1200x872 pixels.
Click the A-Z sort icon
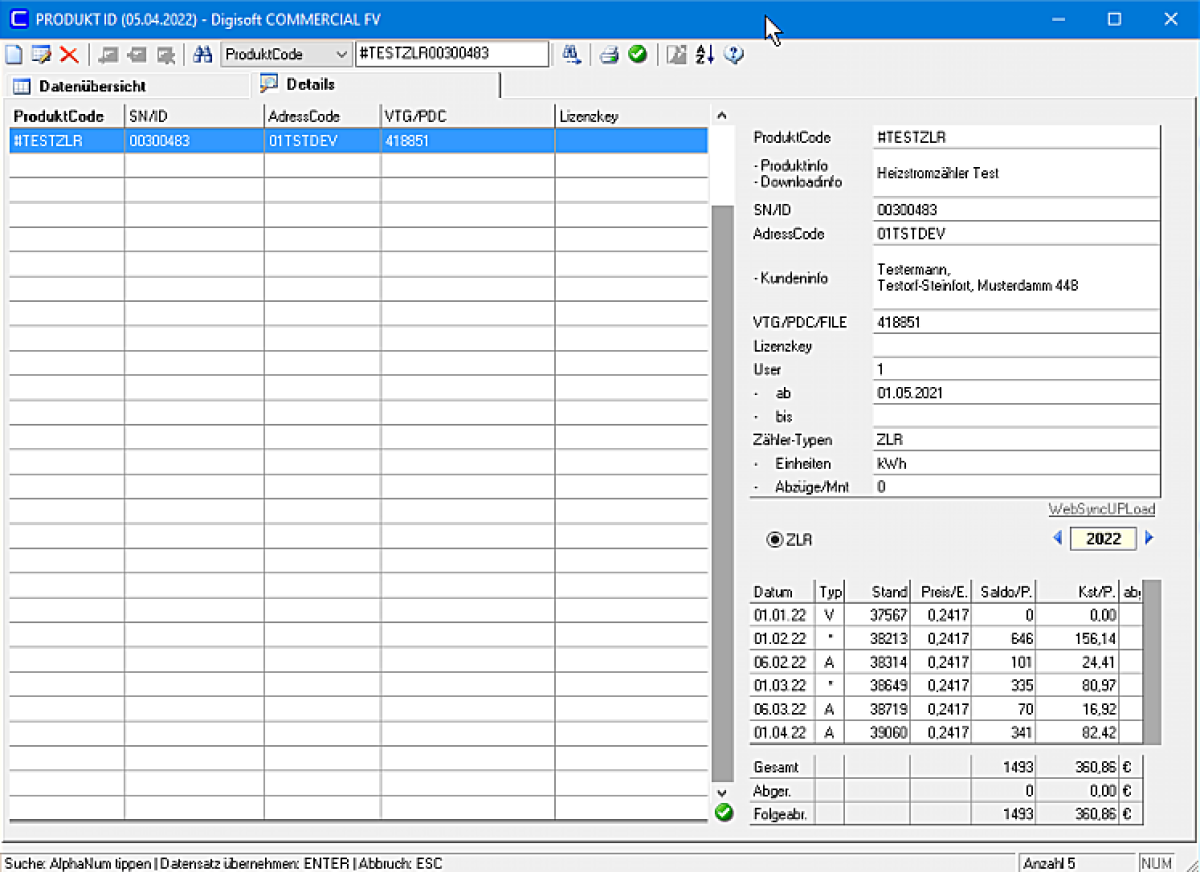click(705, 55)
